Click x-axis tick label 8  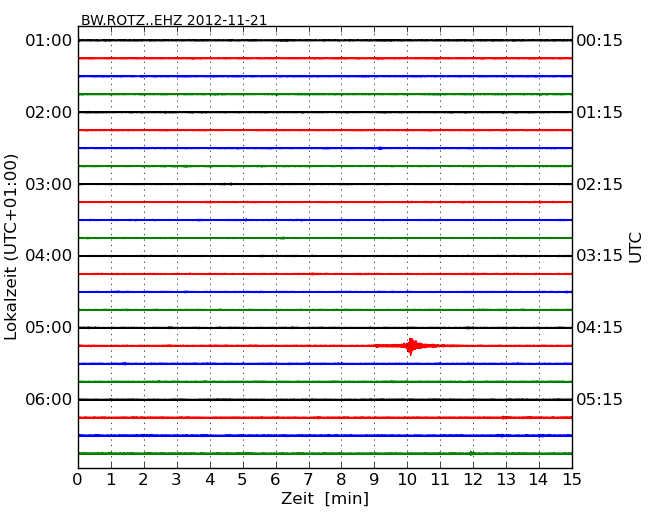pyautogui.click(x=341, y=480)
